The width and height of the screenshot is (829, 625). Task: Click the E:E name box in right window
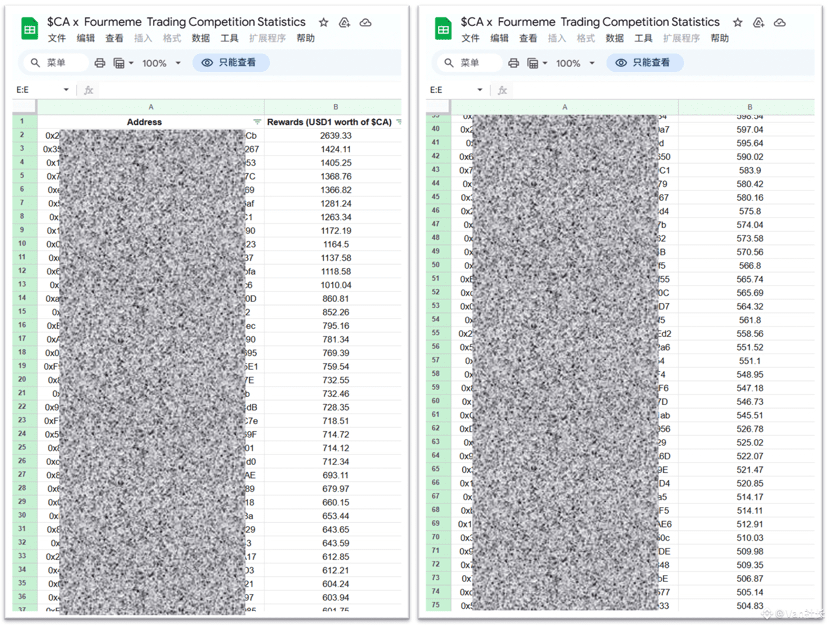coord(456,90)
